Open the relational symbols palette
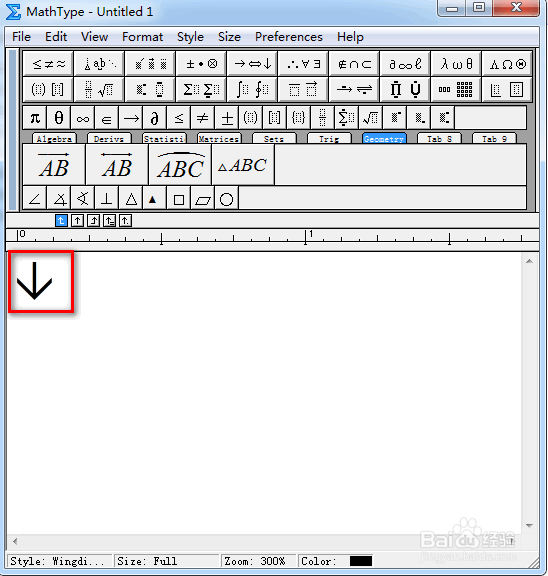Screen dimensions: 548x576 point(48,64)
